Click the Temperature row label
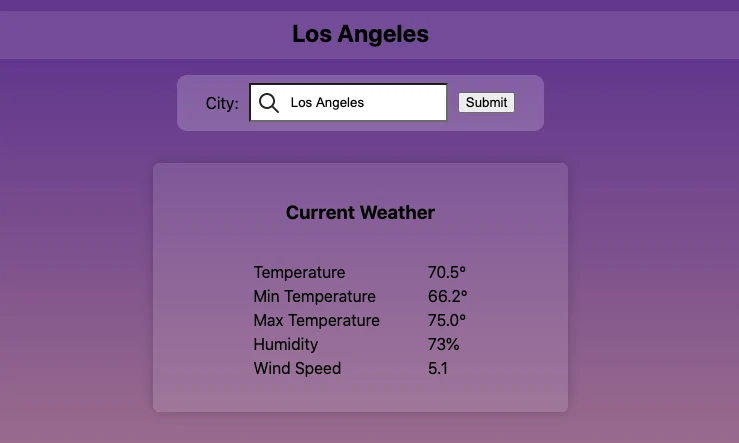 (299, 272)
